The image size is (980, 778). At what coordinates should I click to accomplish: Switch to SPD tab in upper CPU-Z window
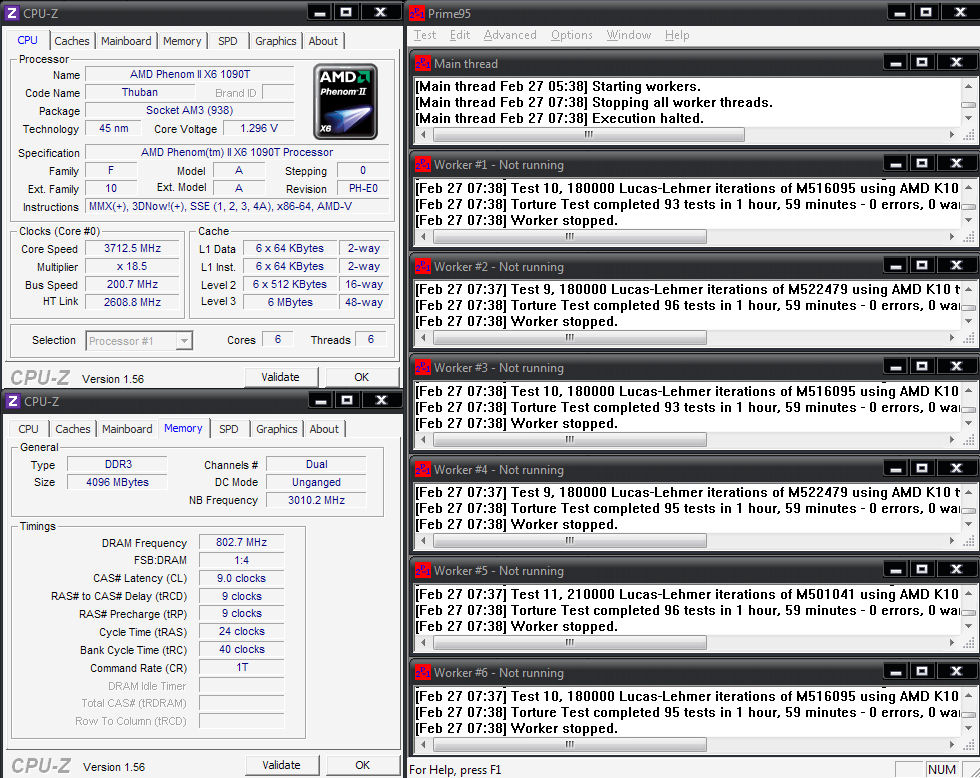(228, 41)
